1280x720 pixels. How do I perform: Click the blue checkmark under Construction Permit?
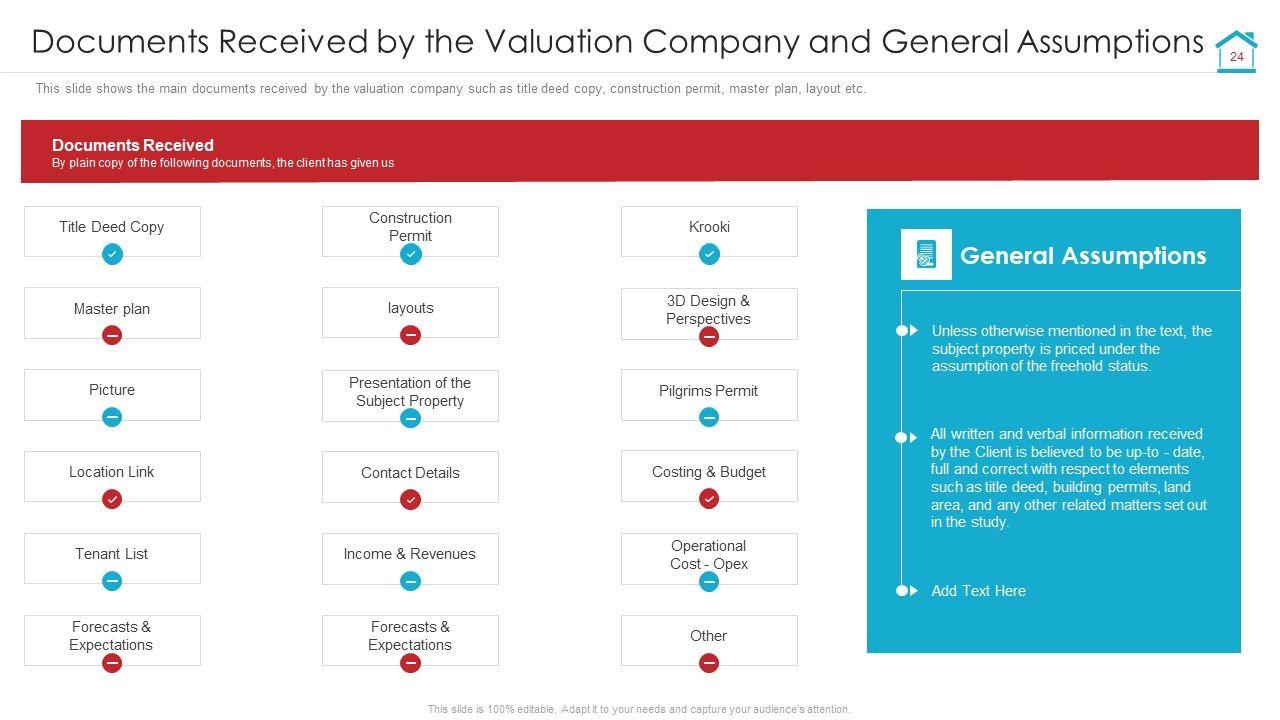point(410,255)
